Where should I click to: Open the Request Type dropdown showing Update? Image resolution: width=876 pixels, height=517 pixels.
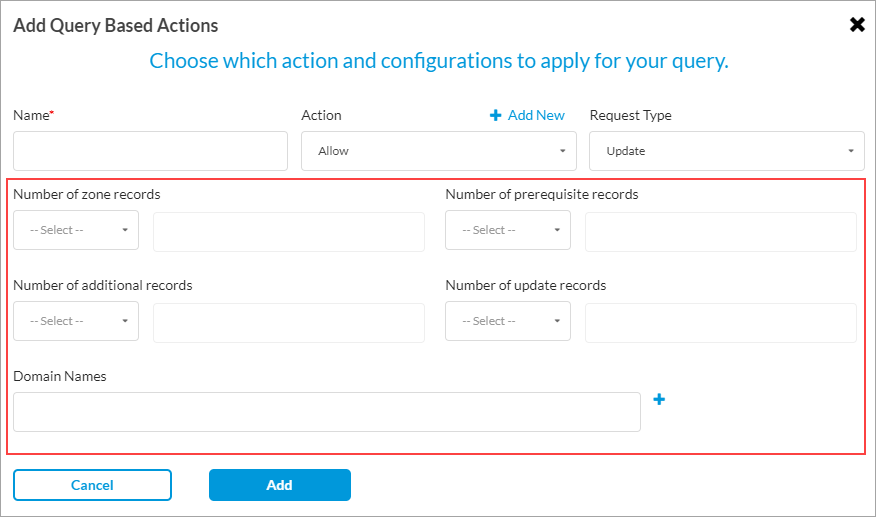[726, 151]
